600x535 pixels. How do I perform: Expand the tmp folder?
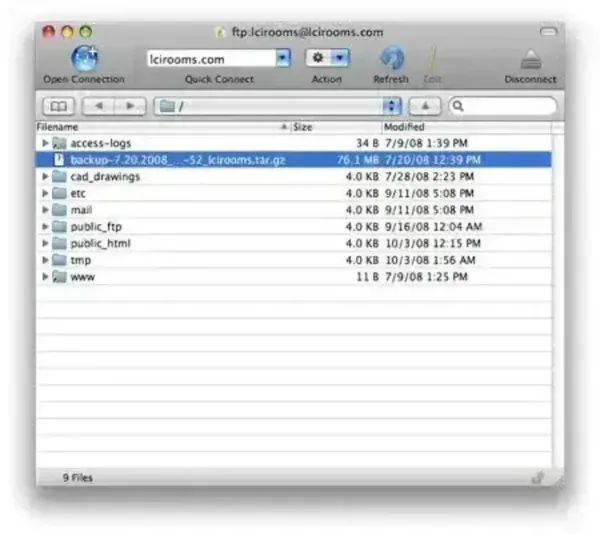click(x=45, y=260)
